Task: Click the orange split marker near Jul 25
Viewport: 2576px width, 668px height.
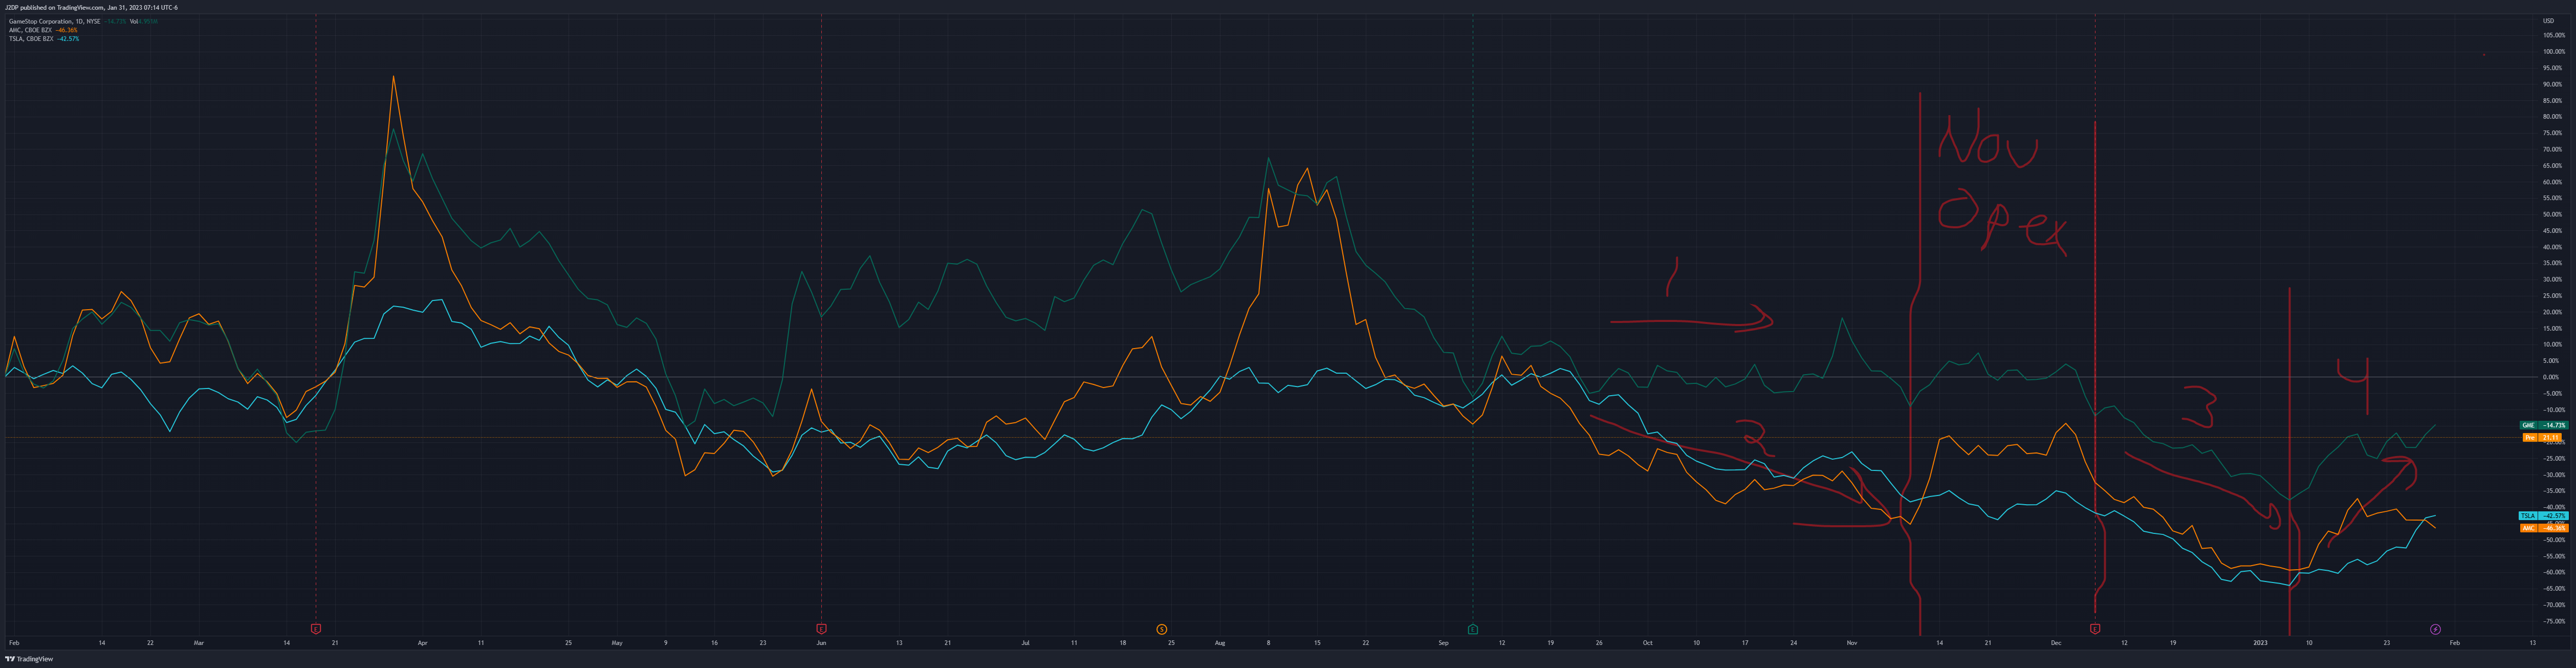Action: click(x=1161, y=629)
